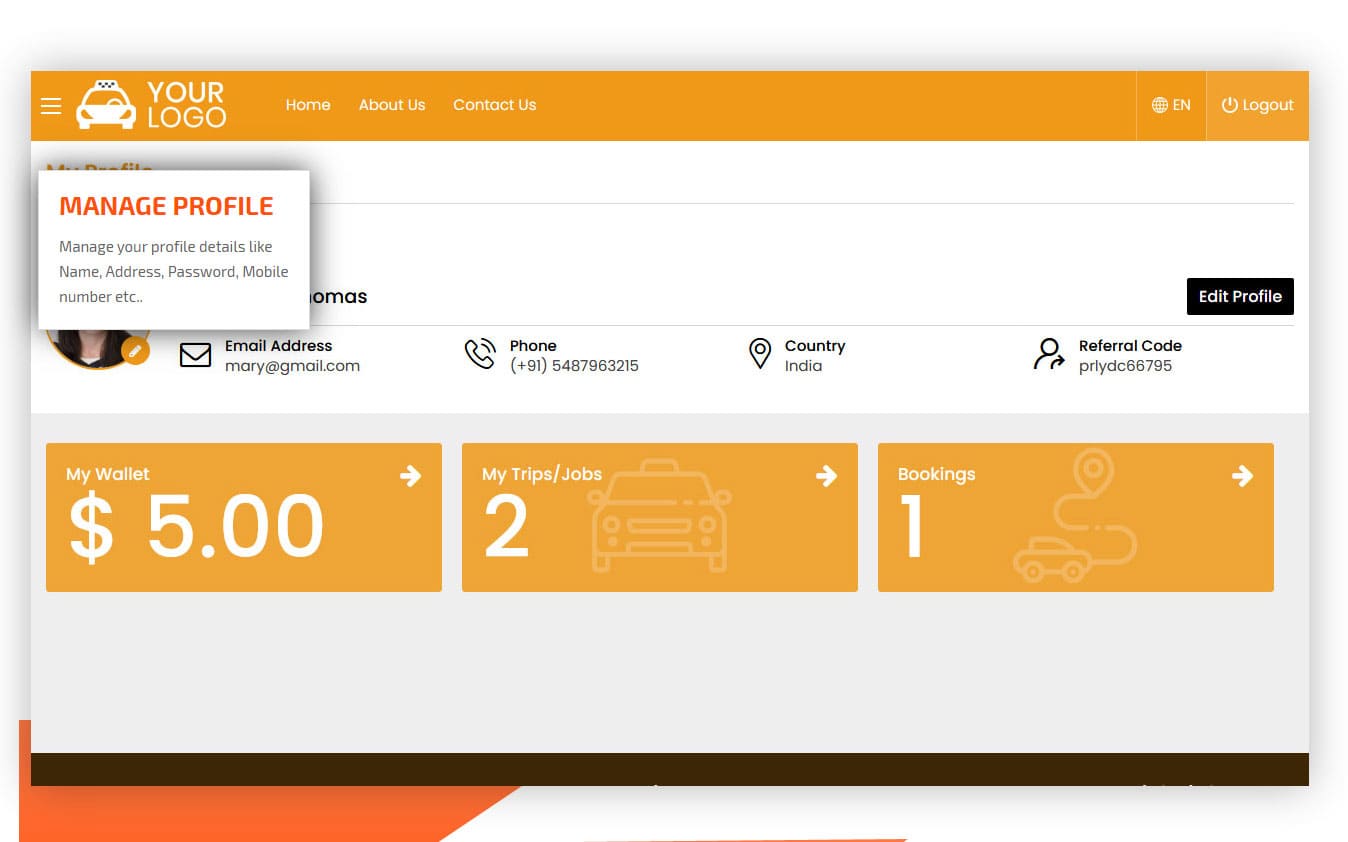Viewport: 1348px width, 842px height.
Task: Click the country location pin icon
Action: pos(760,354)
